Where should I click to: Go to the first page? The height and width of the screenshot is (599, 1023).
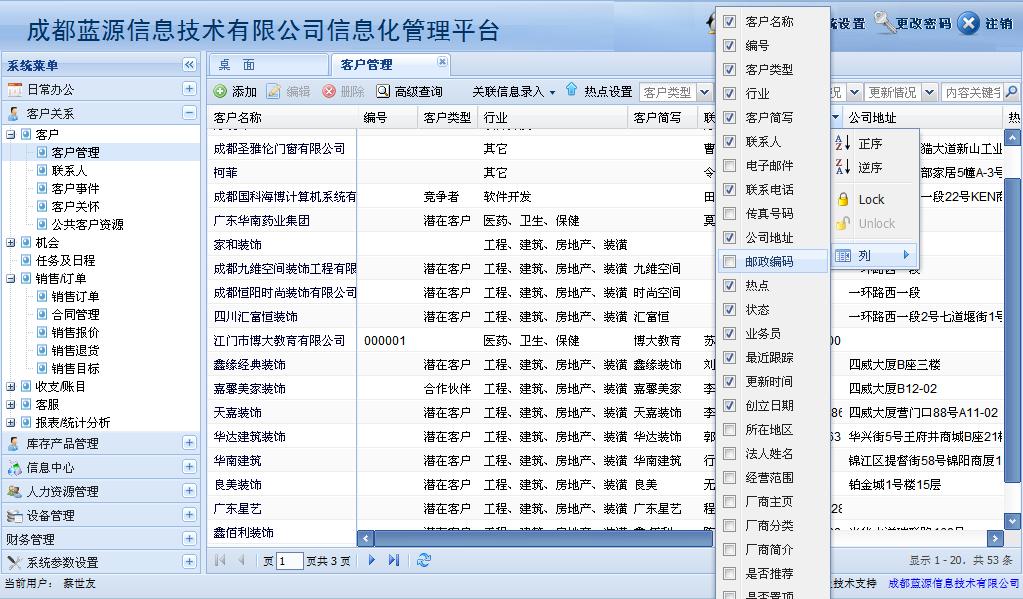click(220, 560)
